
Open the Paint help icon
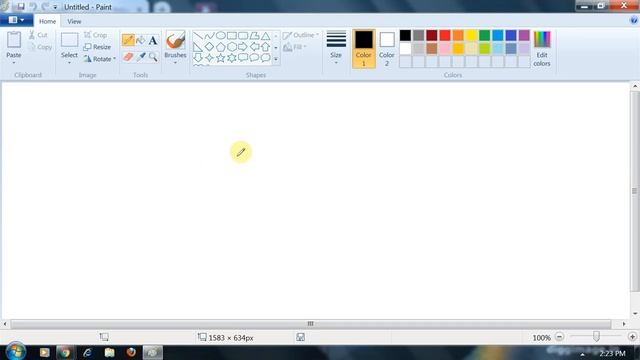coord(634,21)
